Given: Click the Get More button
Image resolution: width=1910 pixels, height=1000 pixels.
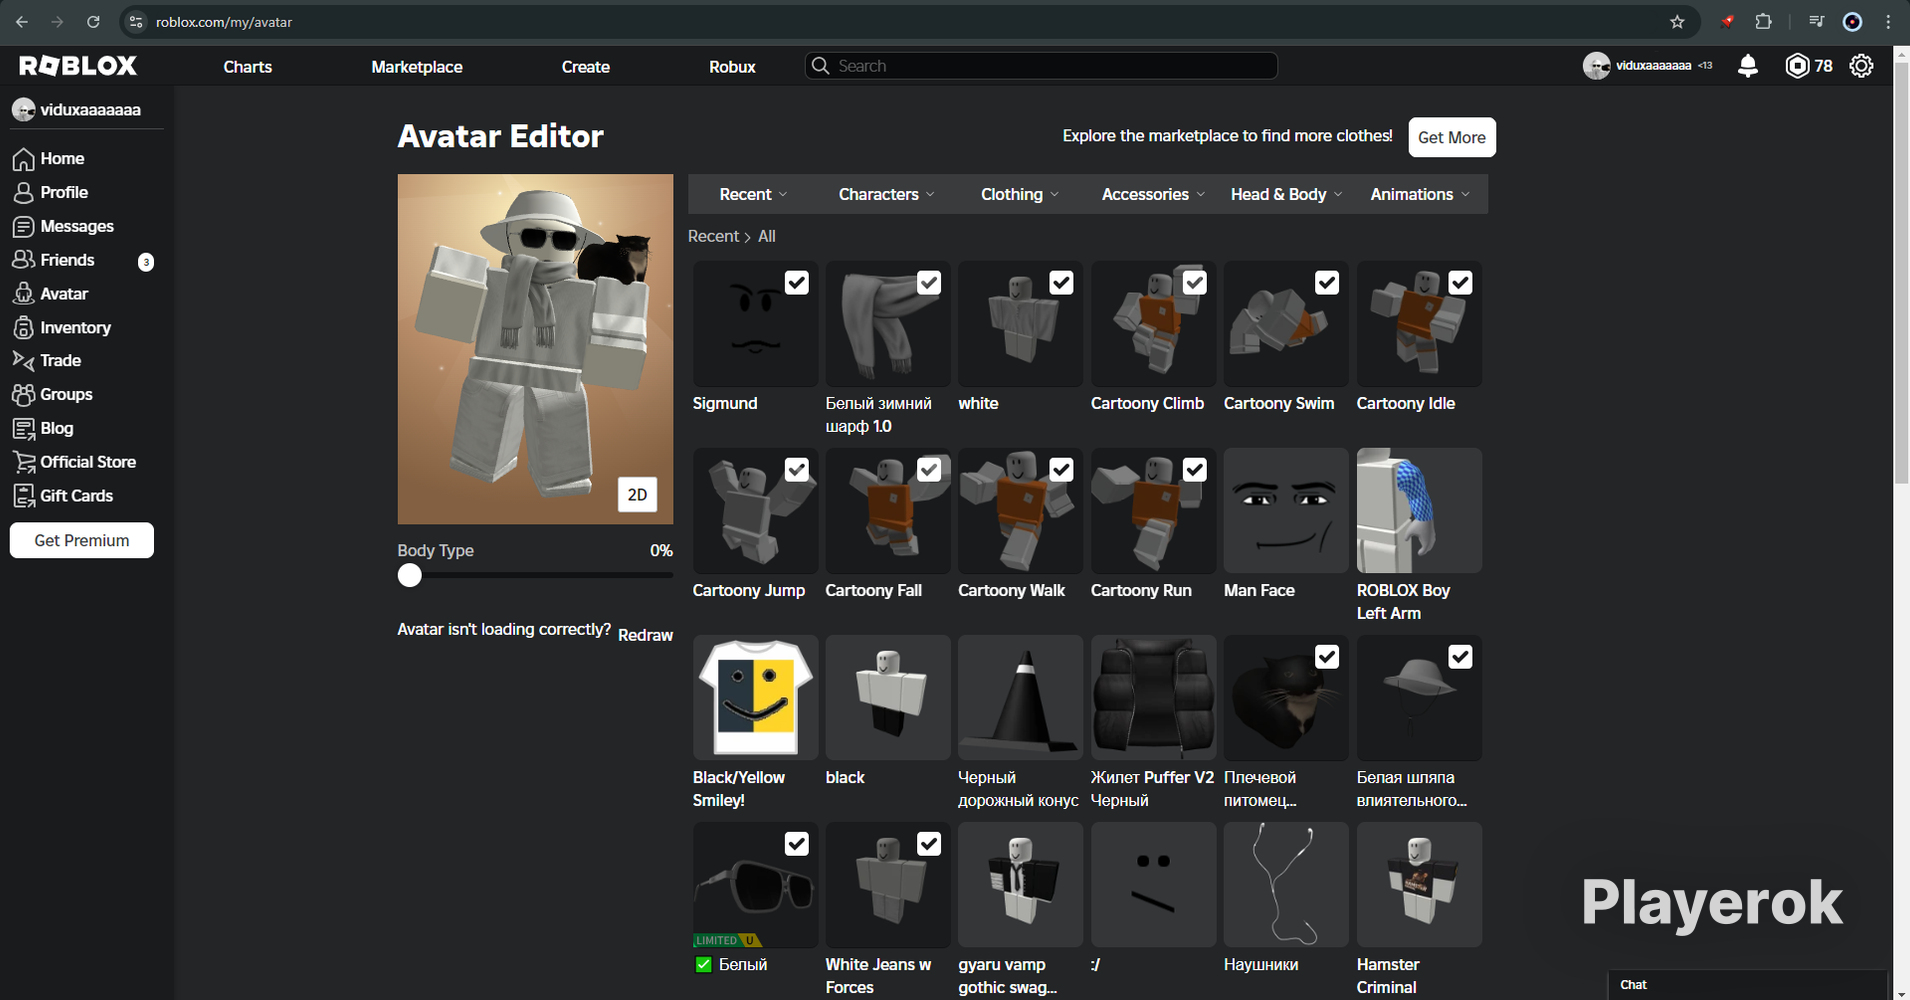Looking at the screenshot, I should point(1452,137).
